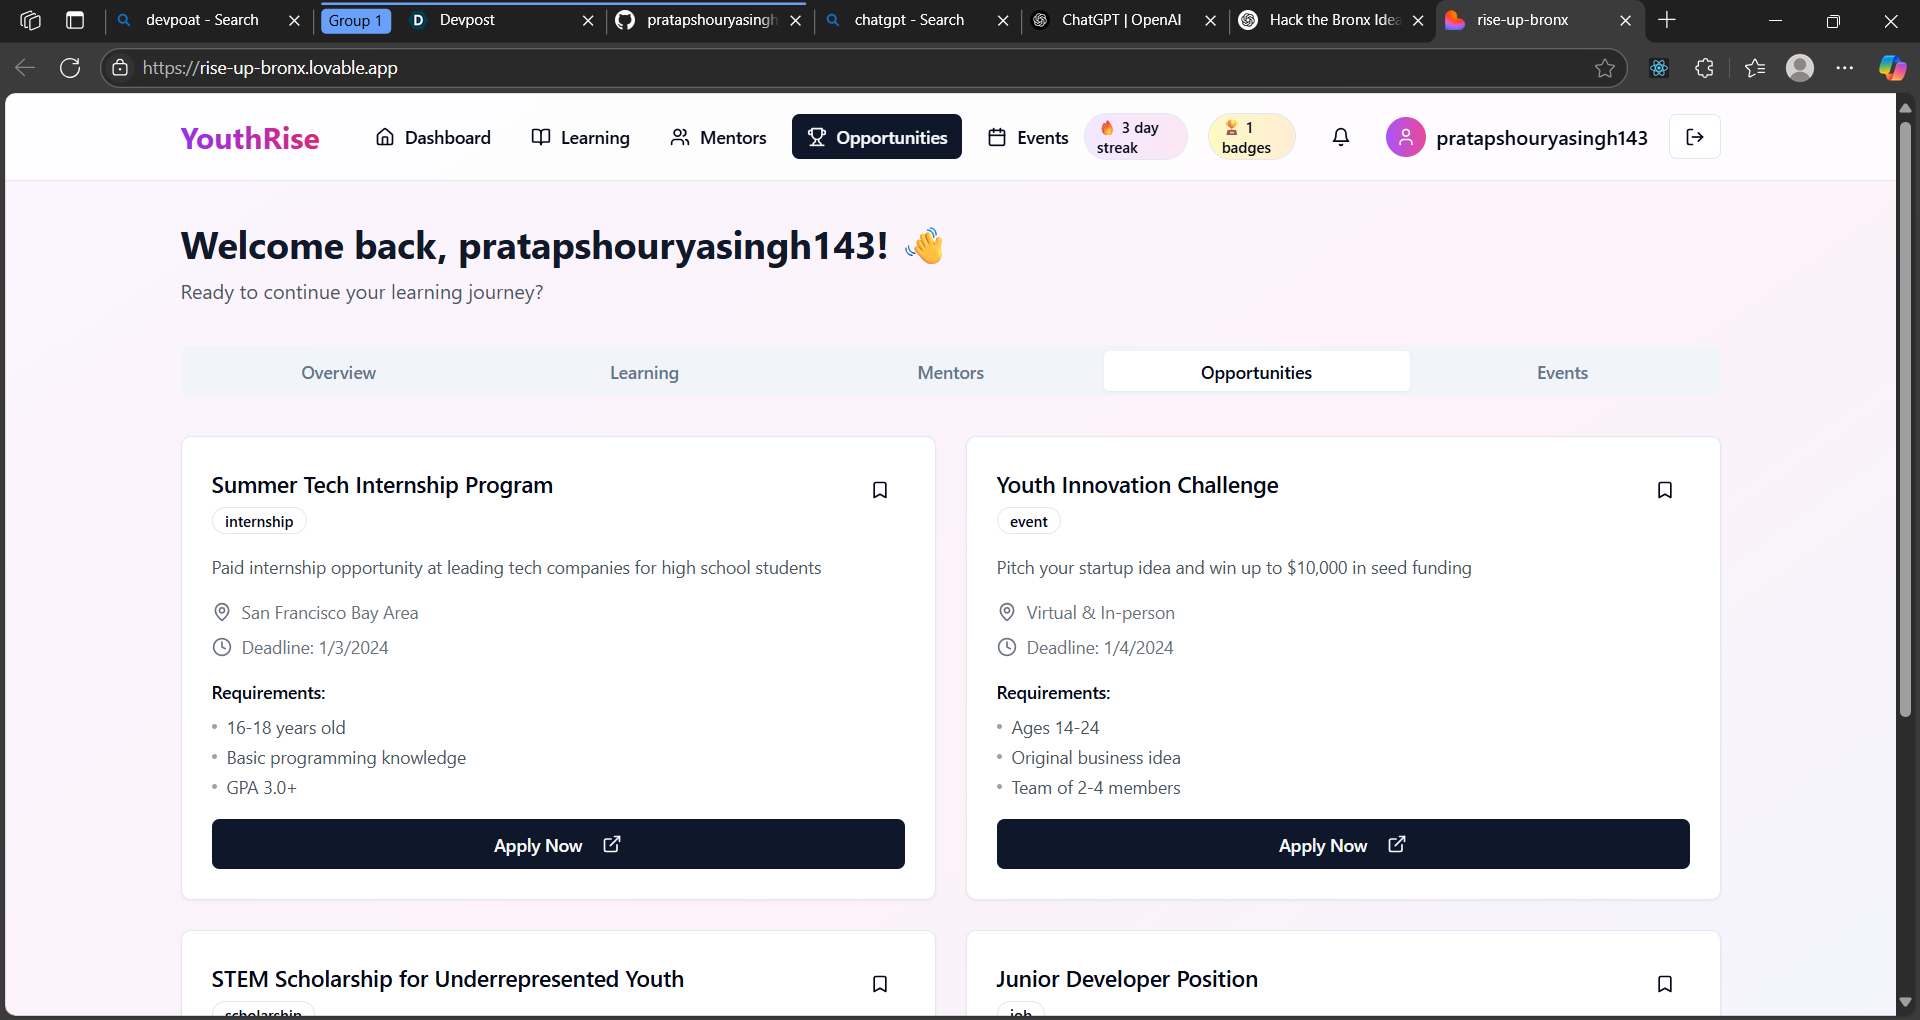The image size is (1920, 1020).
Task: Reload the page with refresh button
Action: click(x=70, y=68)
